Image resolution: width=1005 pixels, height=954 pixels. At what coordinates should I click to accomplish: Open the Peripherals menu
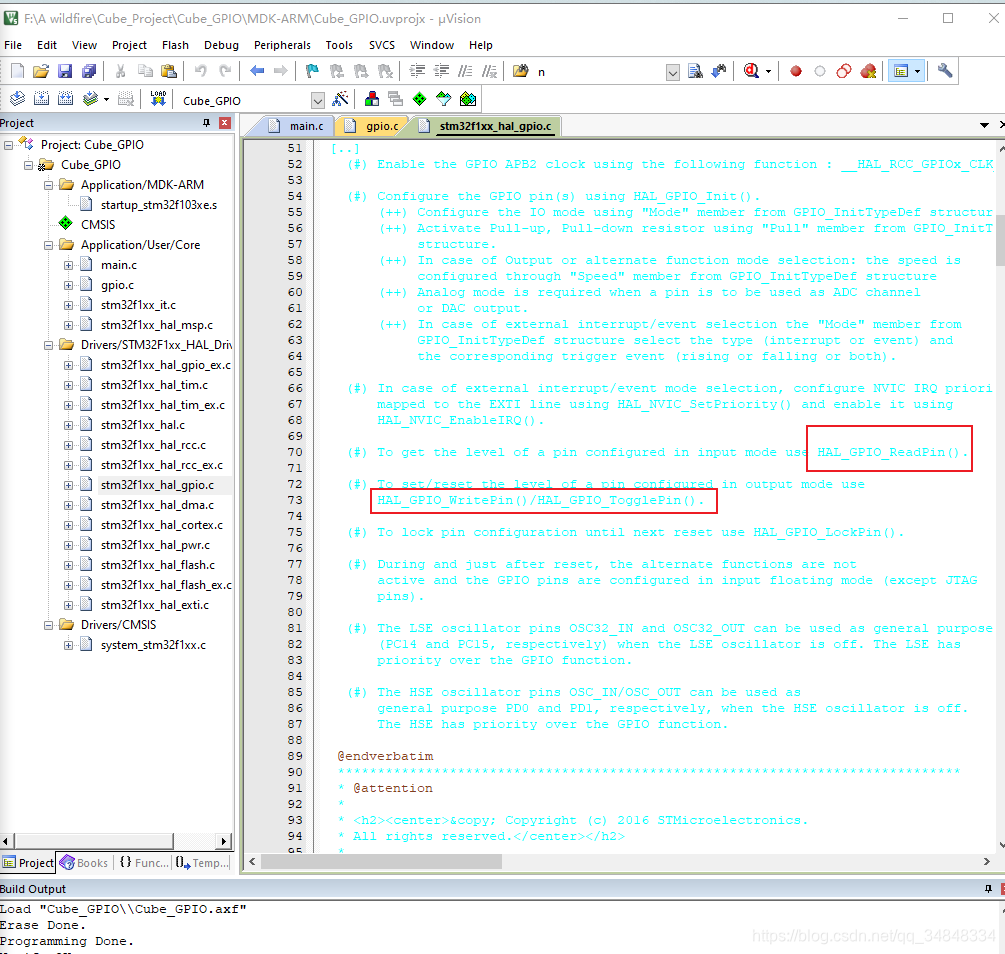[x=282, y=45]
